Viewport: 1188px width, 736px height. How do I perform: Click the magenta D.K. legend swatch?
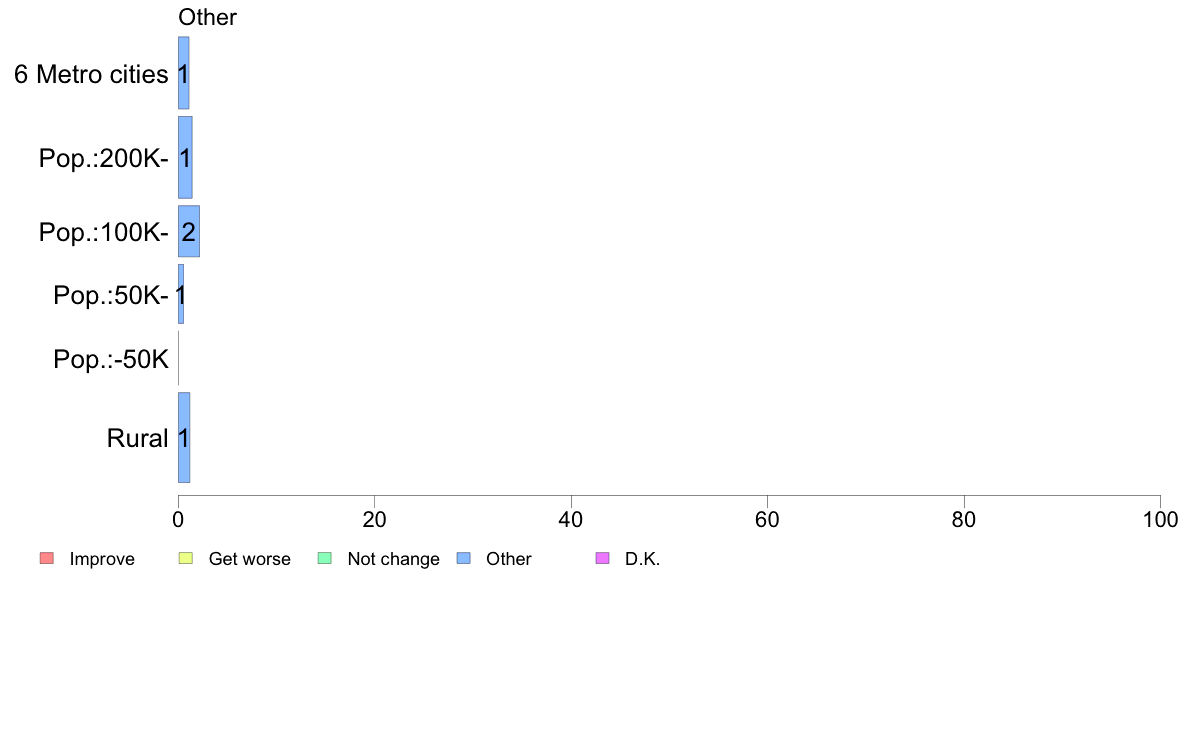pos(602,559)
